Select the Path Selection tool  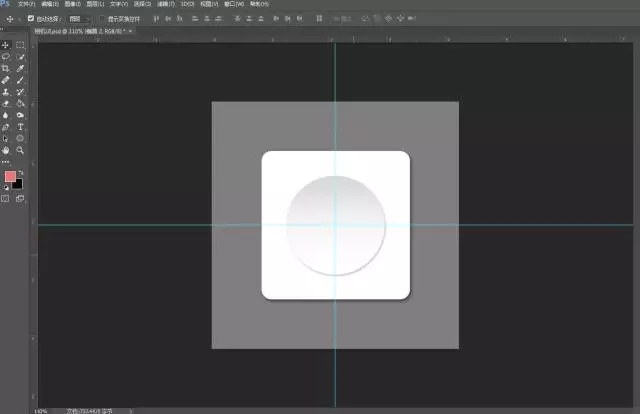[x=6, y=139]
